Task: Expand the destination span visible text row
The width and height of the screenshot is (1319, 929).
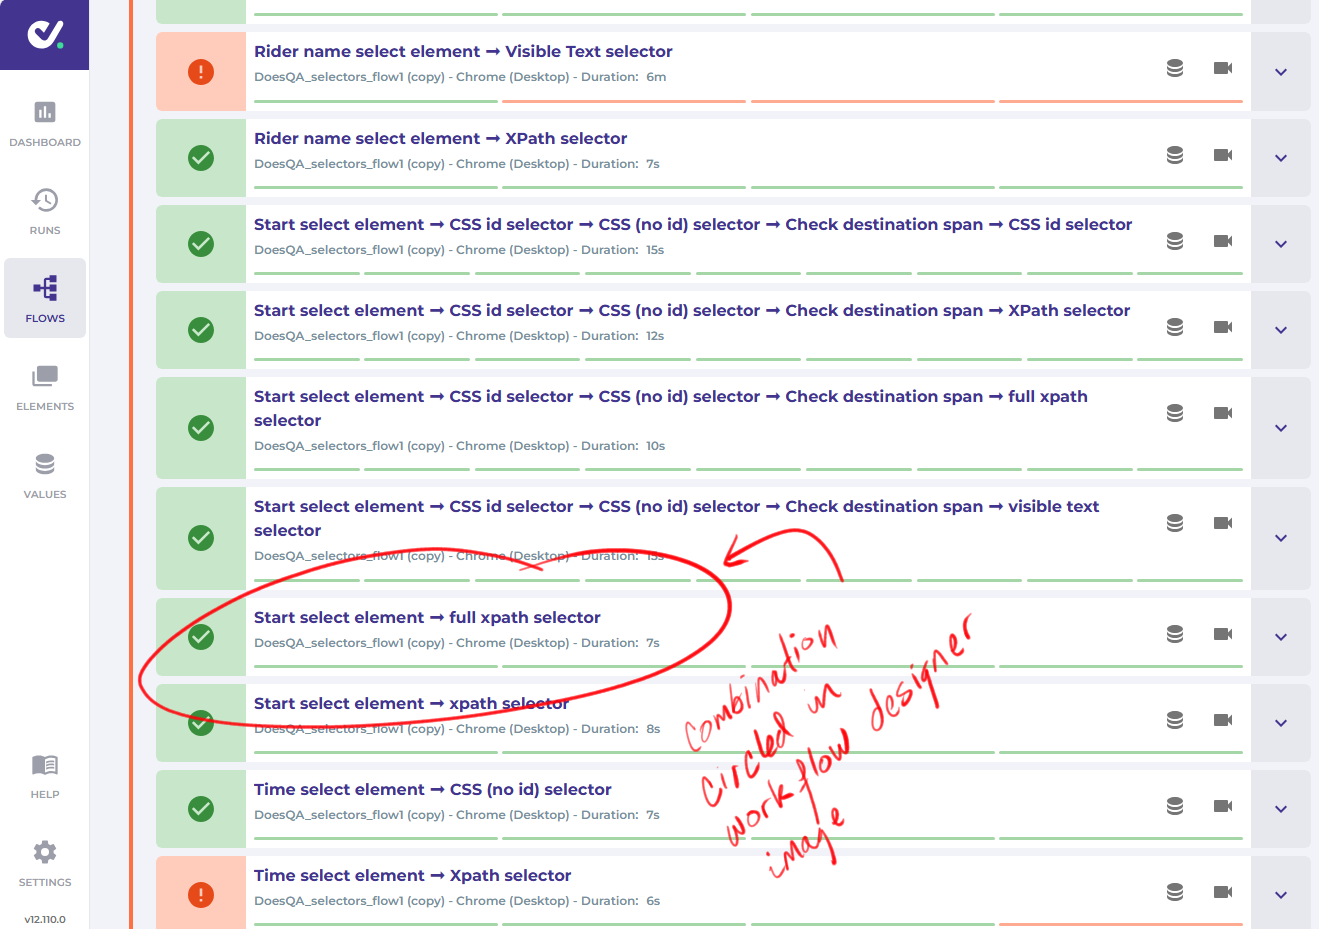Action: coord(1281,538)
